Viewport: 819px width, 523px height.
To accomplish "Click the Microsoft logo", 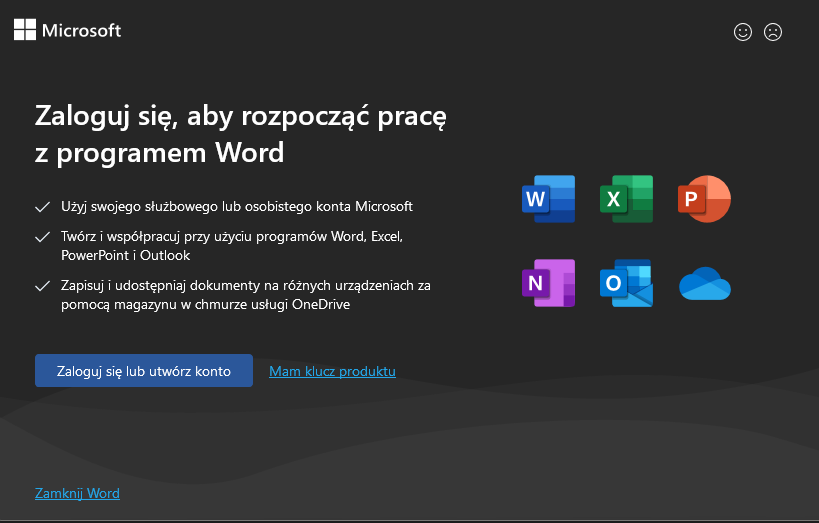I will point(67,30).
